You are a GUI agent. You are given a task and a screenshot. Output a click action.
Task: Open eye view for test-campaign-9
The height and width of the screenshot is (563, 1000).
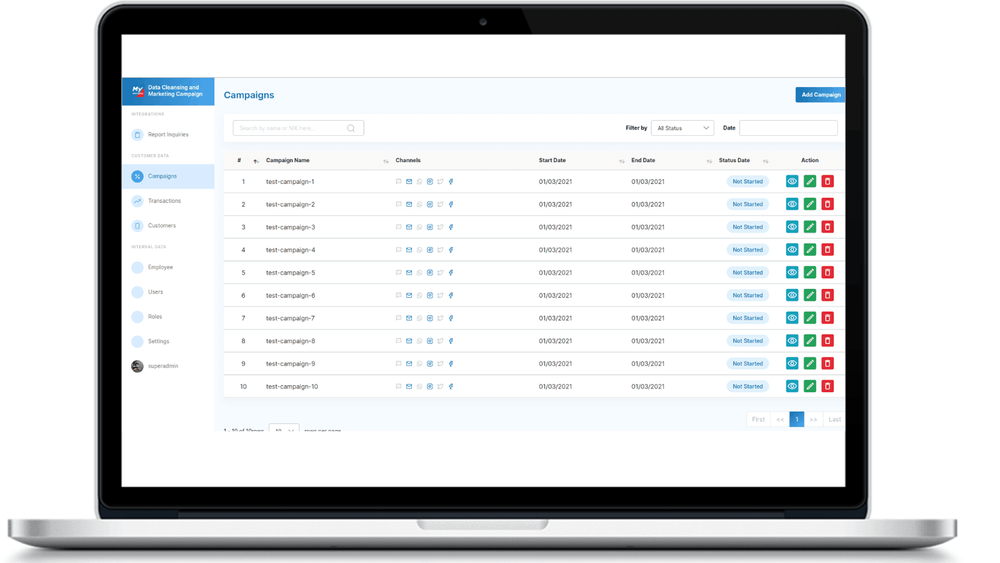[791, 363]
